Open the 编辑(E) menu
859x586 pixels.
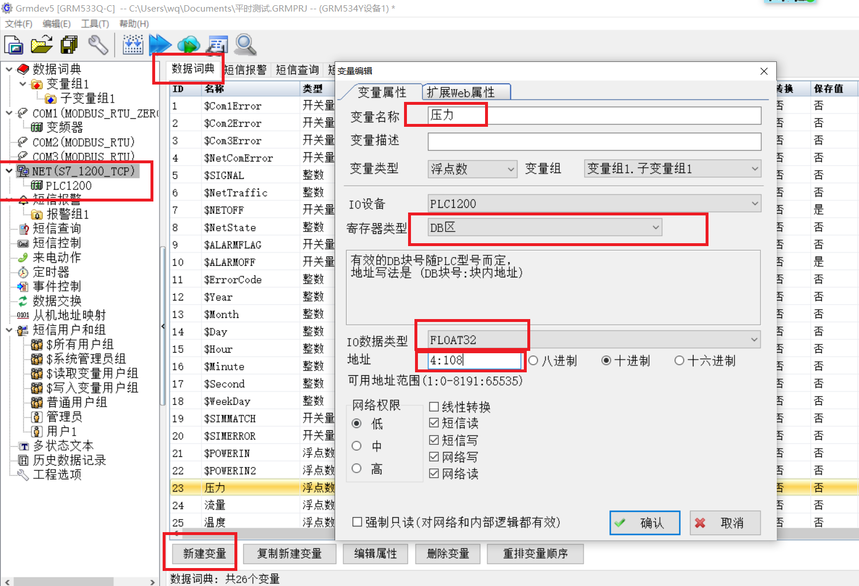[x=56, y=24]
